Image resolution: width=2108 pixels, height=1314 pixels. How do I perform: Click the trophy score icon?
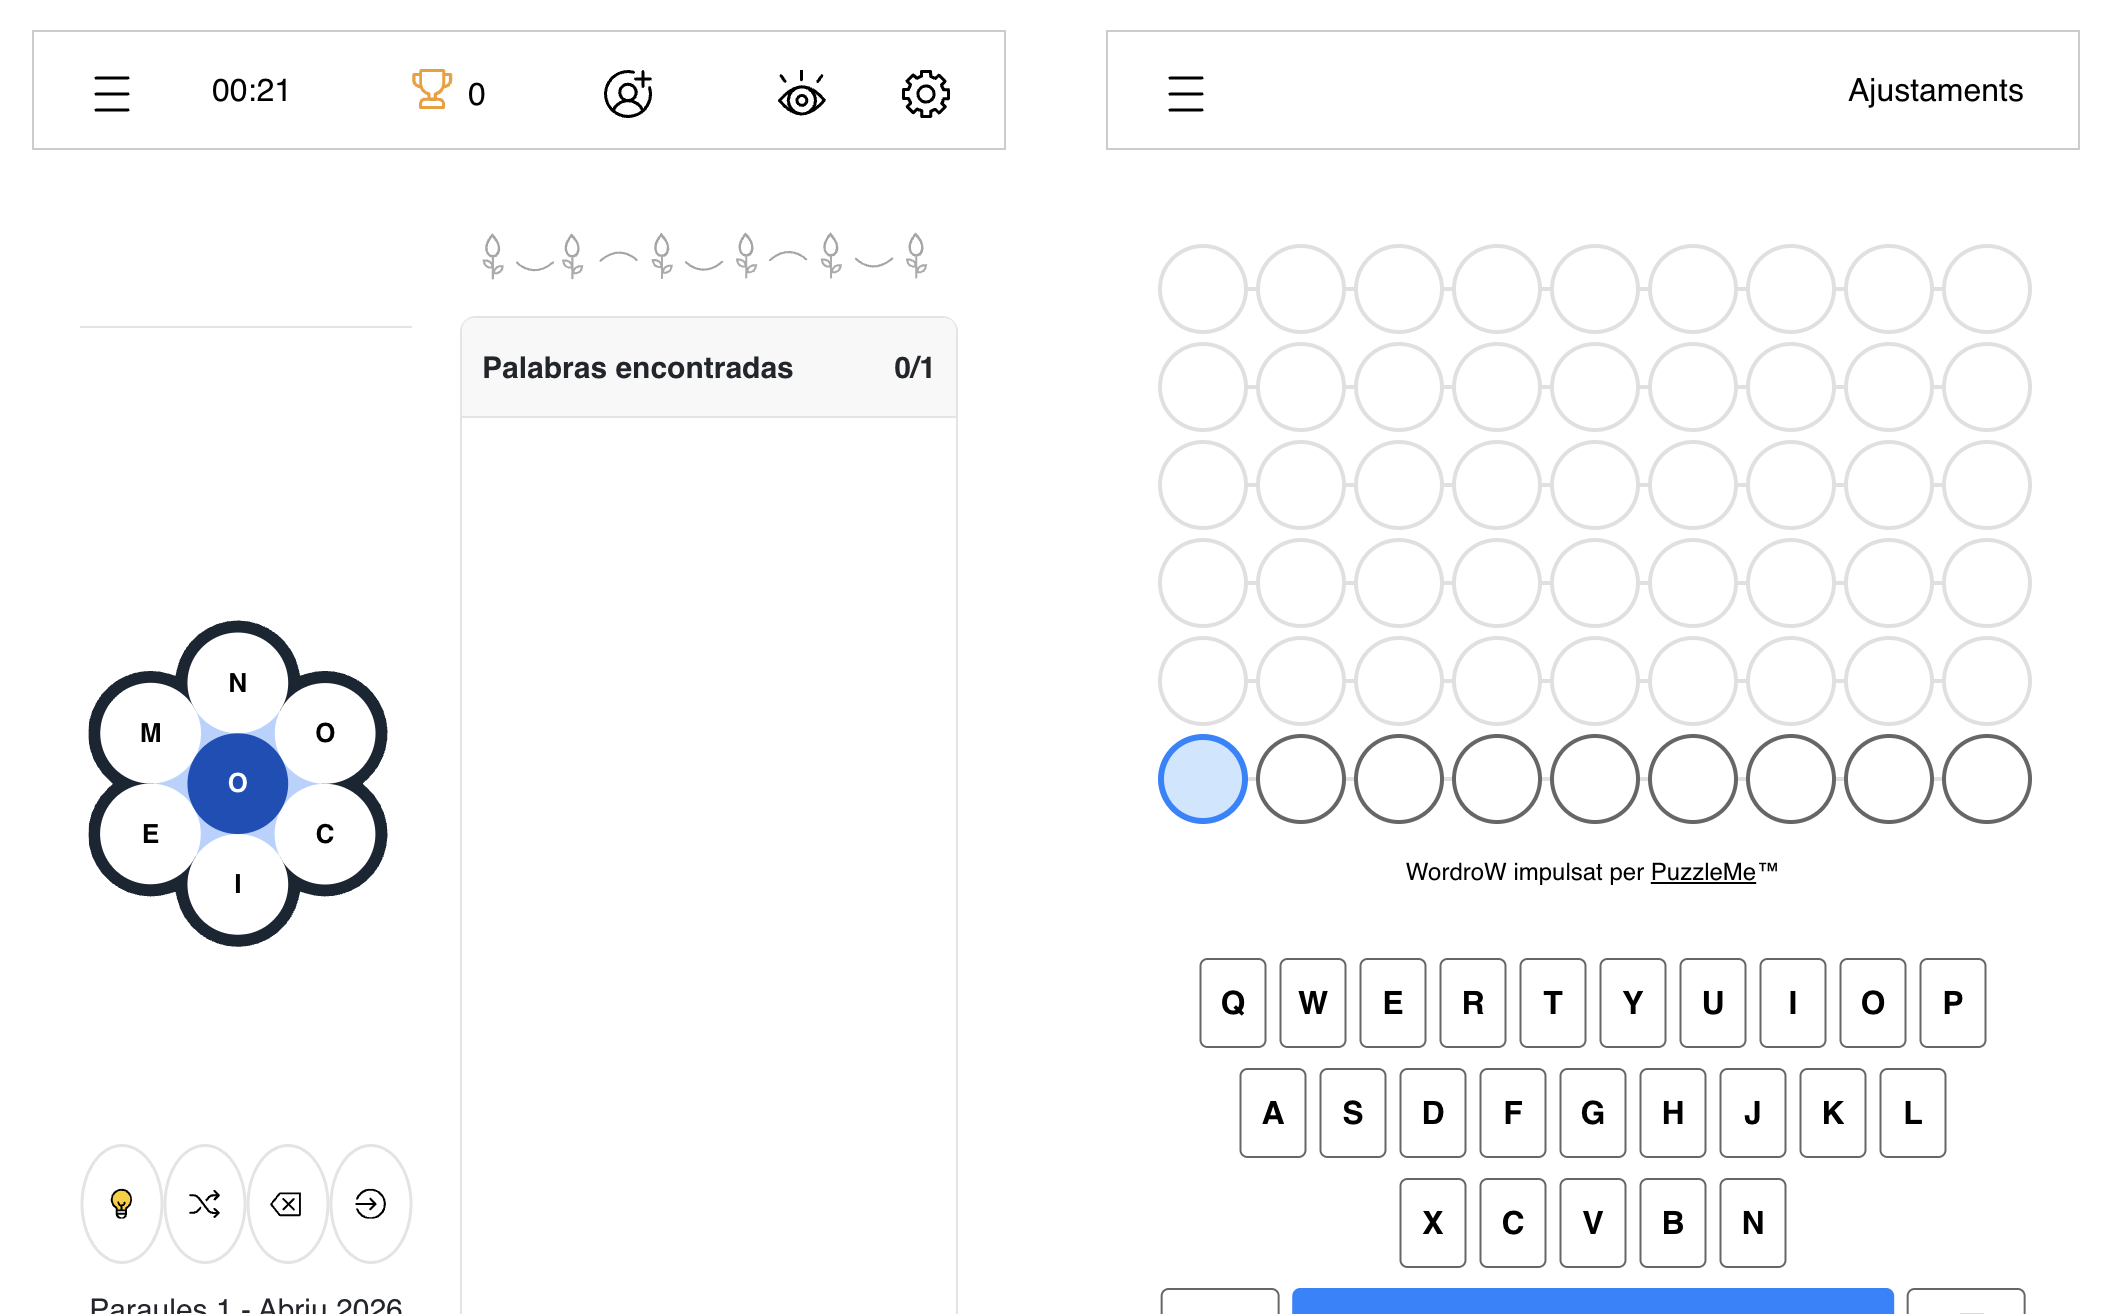point(431,90)
